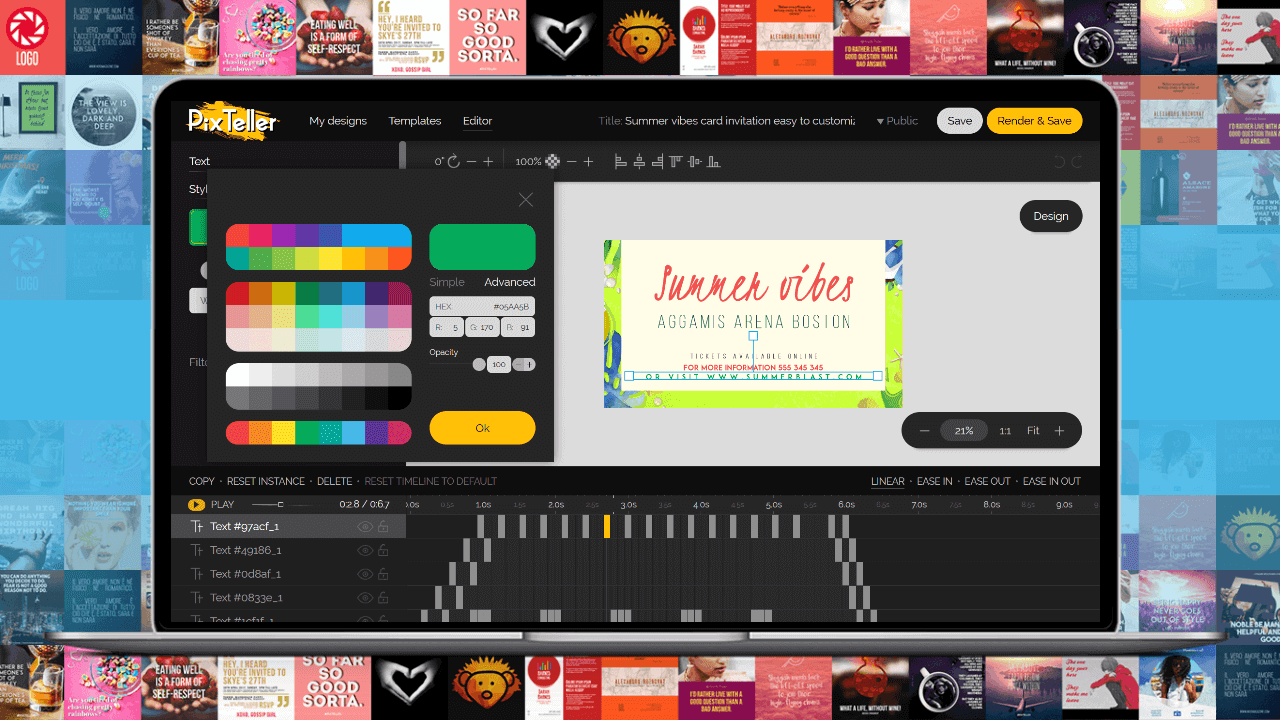Click the Design mode button
The width and height of the screenshot is (1280, 720).
(x=1051, y=216)
